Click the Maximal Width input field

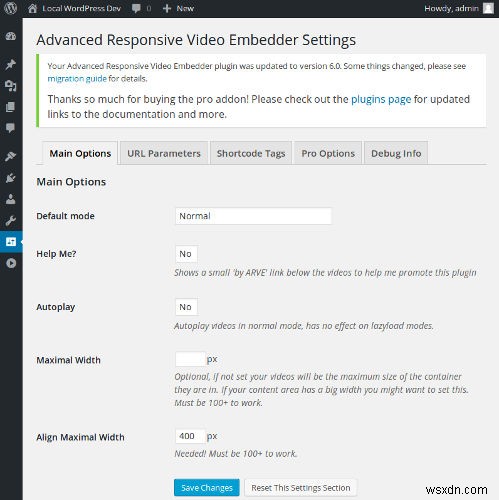pos(190,359)
